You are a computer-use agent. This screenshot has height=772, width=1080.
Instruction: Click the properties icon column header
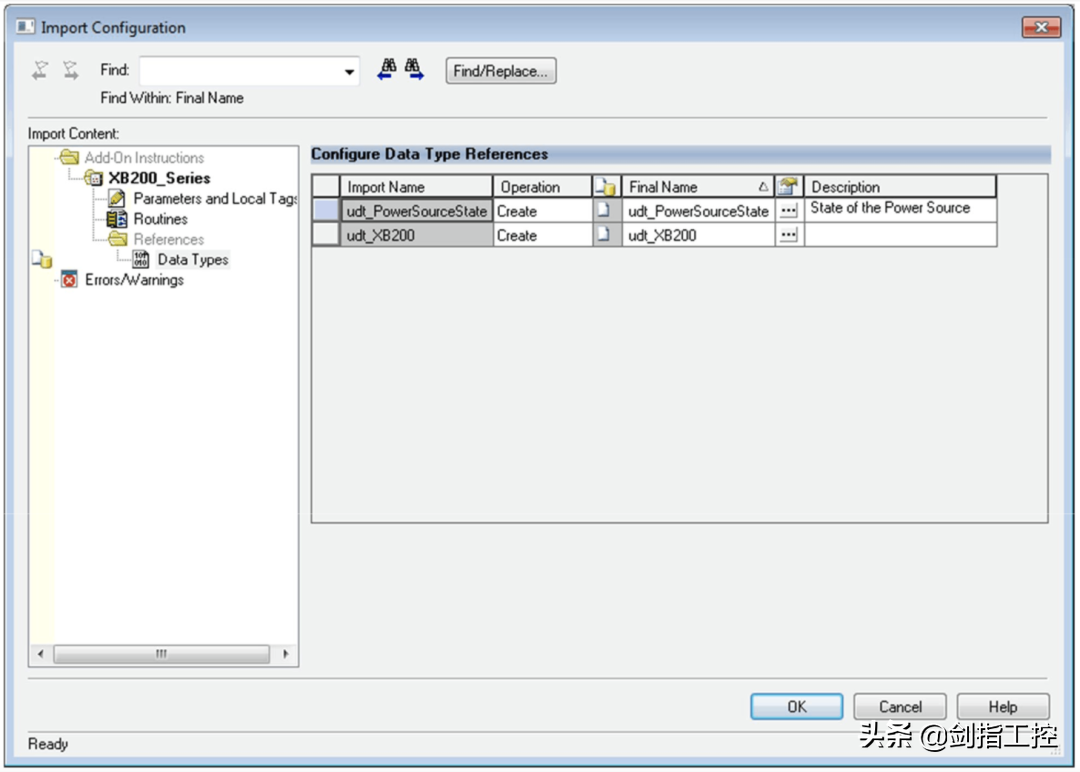click(x=788, y=187)
